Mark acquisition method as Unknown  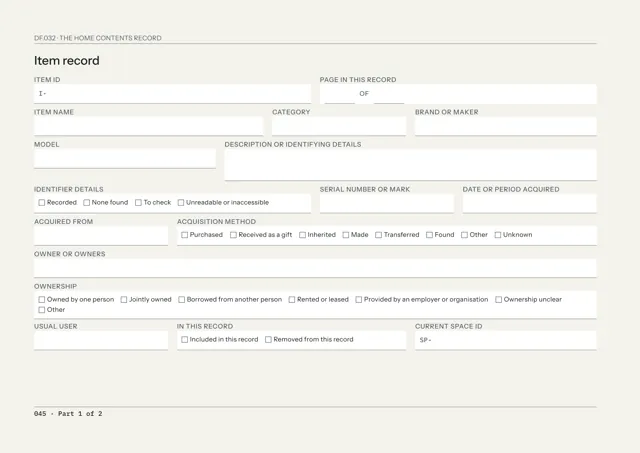pos(498,235)
